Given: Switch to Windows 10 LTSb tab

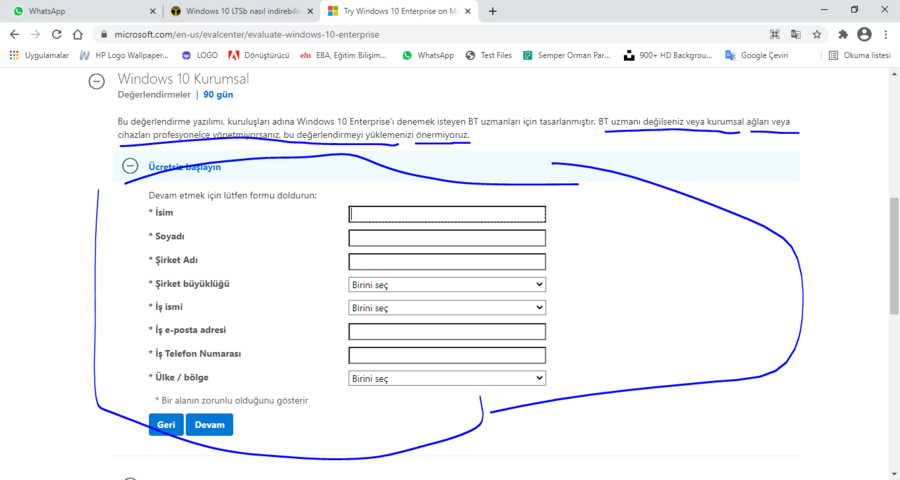Looking at the screenshot, I should coord(242,11).
